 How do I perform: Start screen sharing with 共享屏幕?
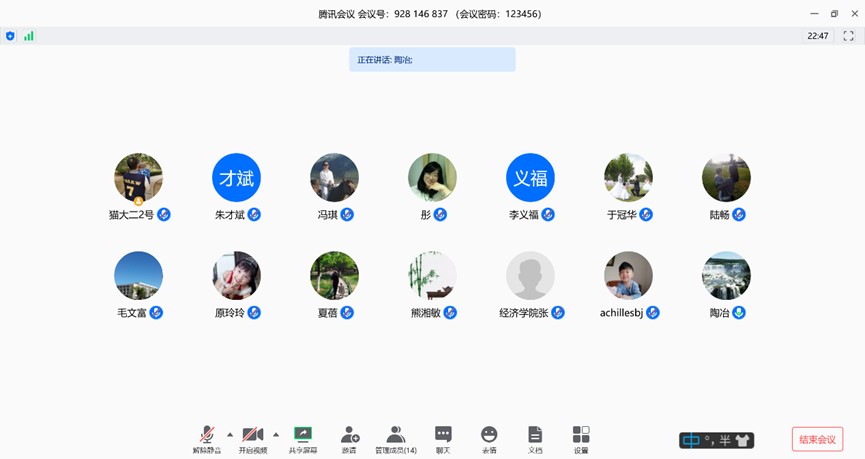[x=303, y=435]
